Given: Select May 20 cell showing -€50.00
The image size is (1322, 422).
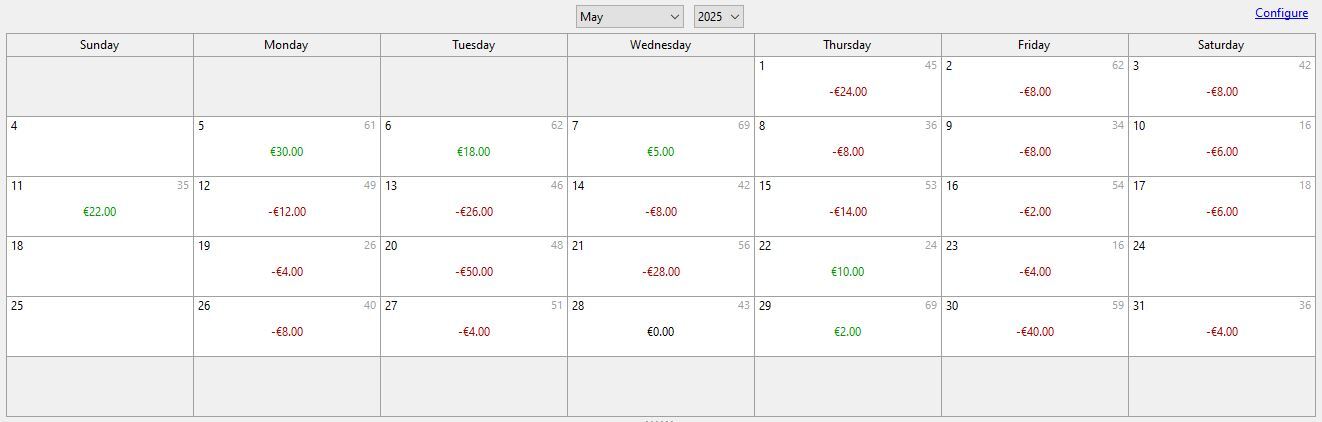Looking at the screenshot, I should [x=474, y=266].
